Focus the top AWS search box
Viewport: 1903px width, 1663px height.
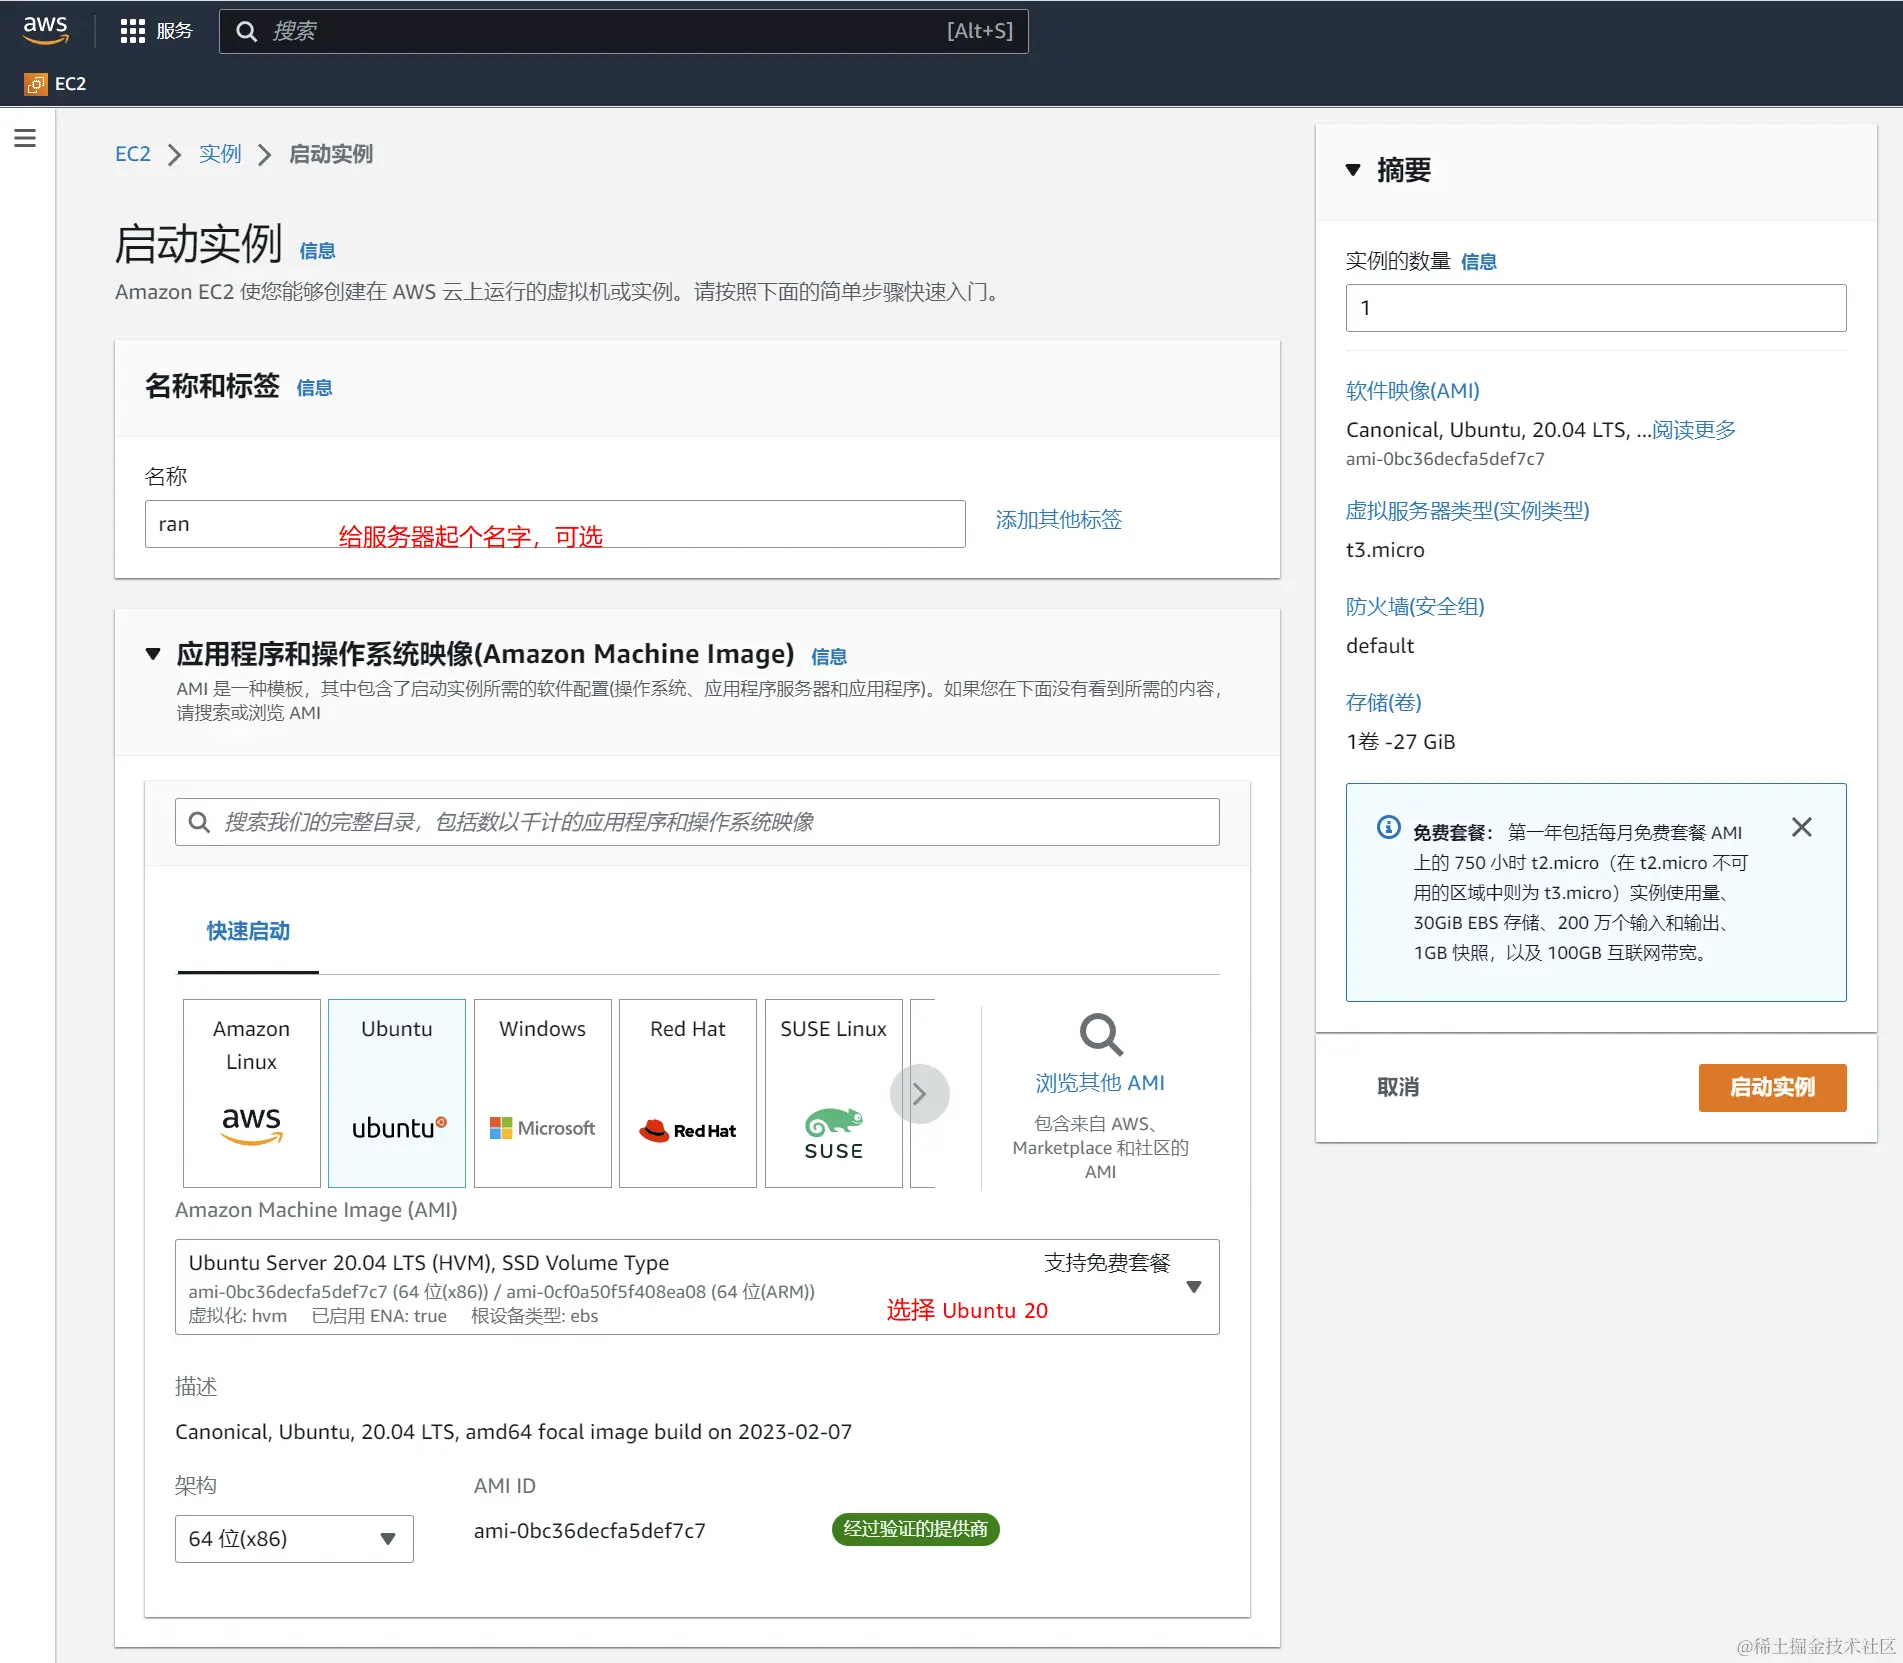pyautogui.click(x=623, y=31)
